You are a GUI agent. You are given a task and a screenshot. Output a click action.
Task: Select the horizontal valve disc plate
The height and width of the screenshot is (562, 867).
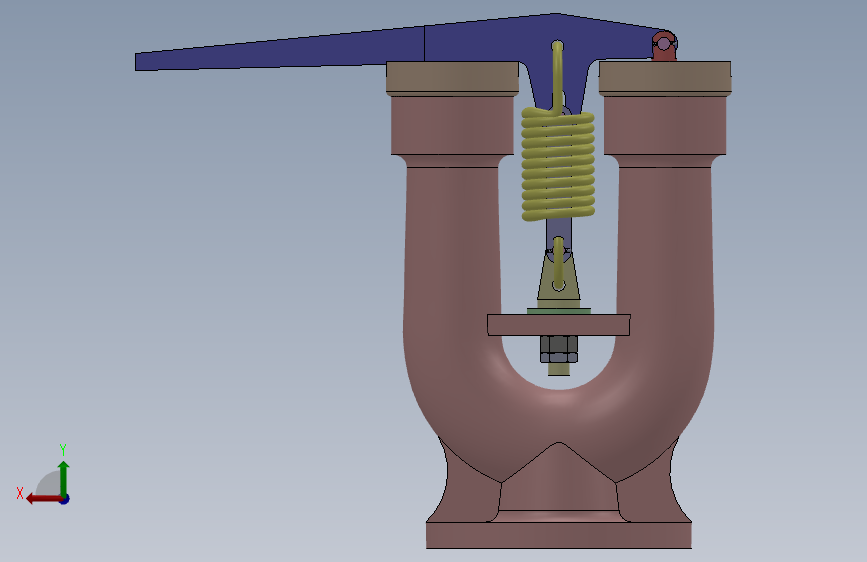click(x=558, y=325)
